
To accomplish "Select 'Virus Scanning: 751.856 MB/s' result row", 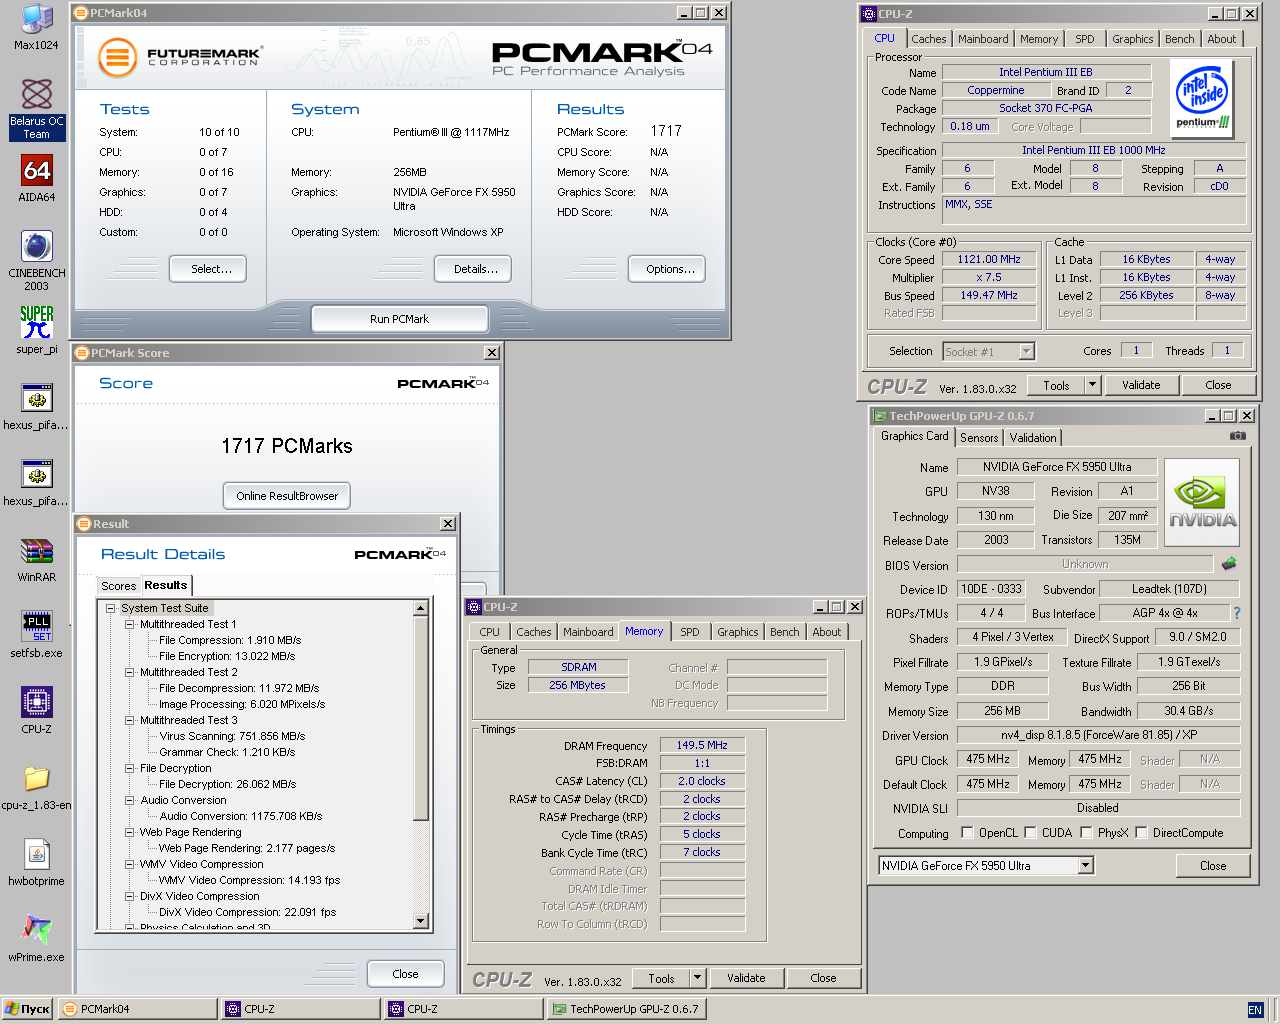I will [232, 736].
